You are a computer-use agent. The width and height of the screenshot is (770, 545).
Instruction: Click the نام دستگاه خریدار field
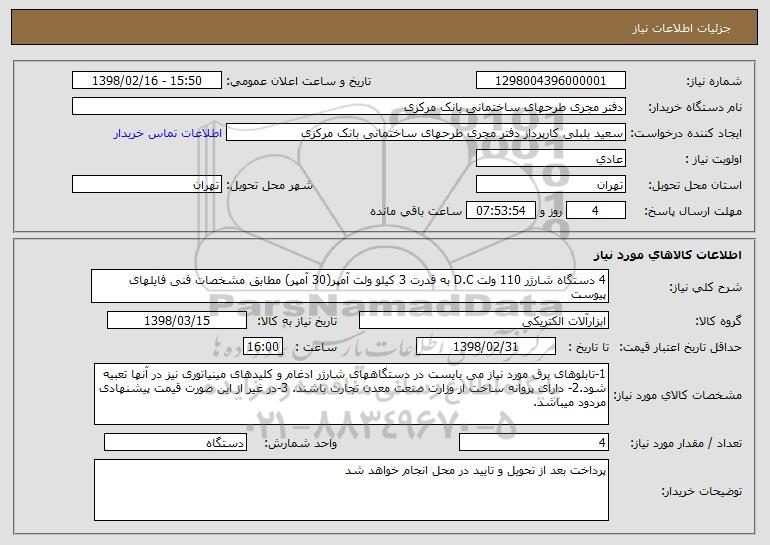click(x=349, y=107)
